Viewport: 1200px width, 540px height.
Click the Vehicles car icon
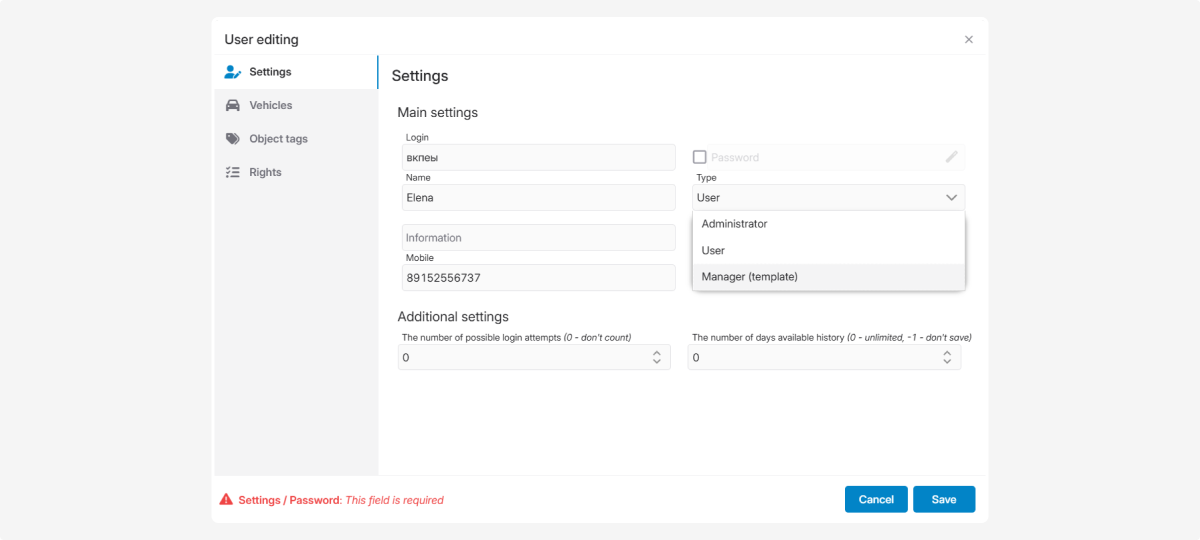tap(232, 105)
